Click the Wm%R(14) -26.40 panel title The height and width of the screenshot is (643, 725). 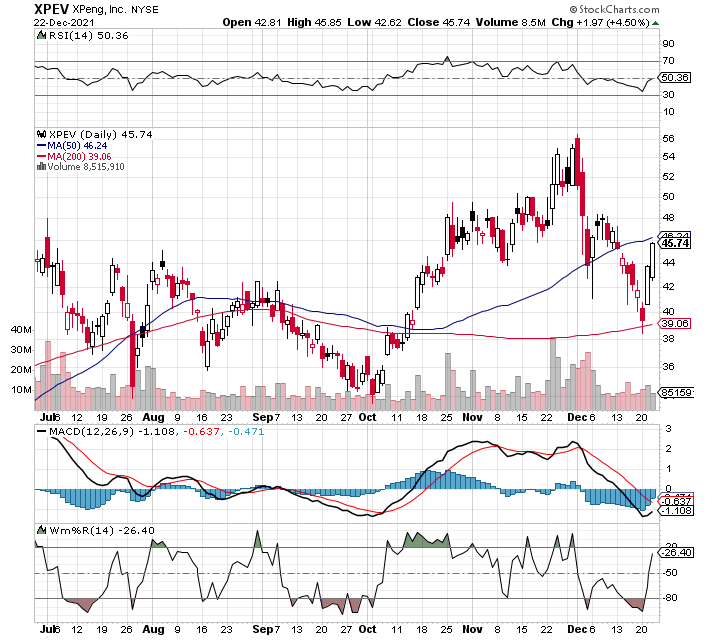[102, 530]
